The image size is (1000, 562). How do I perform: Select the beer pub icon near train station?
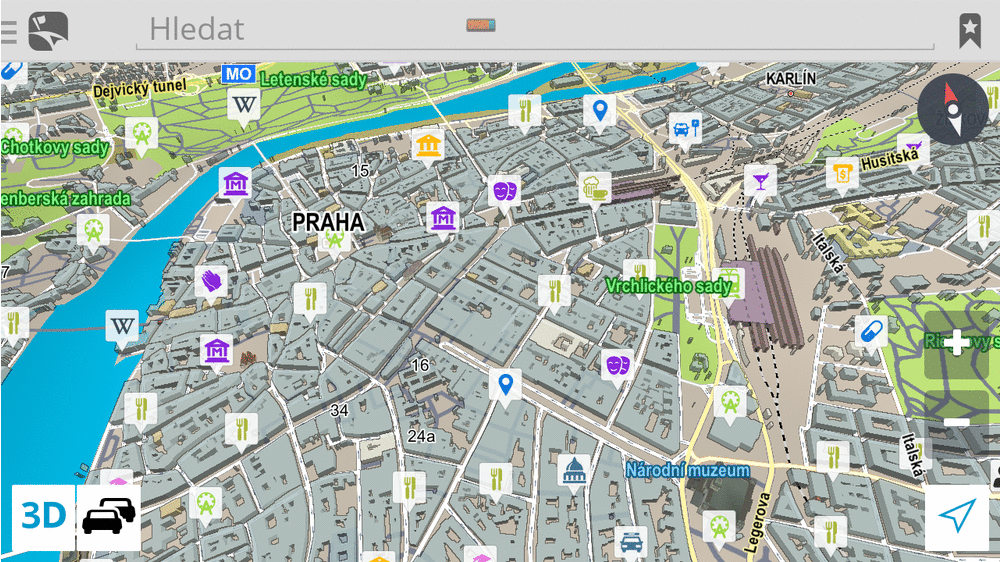click(x=594, y=187)
